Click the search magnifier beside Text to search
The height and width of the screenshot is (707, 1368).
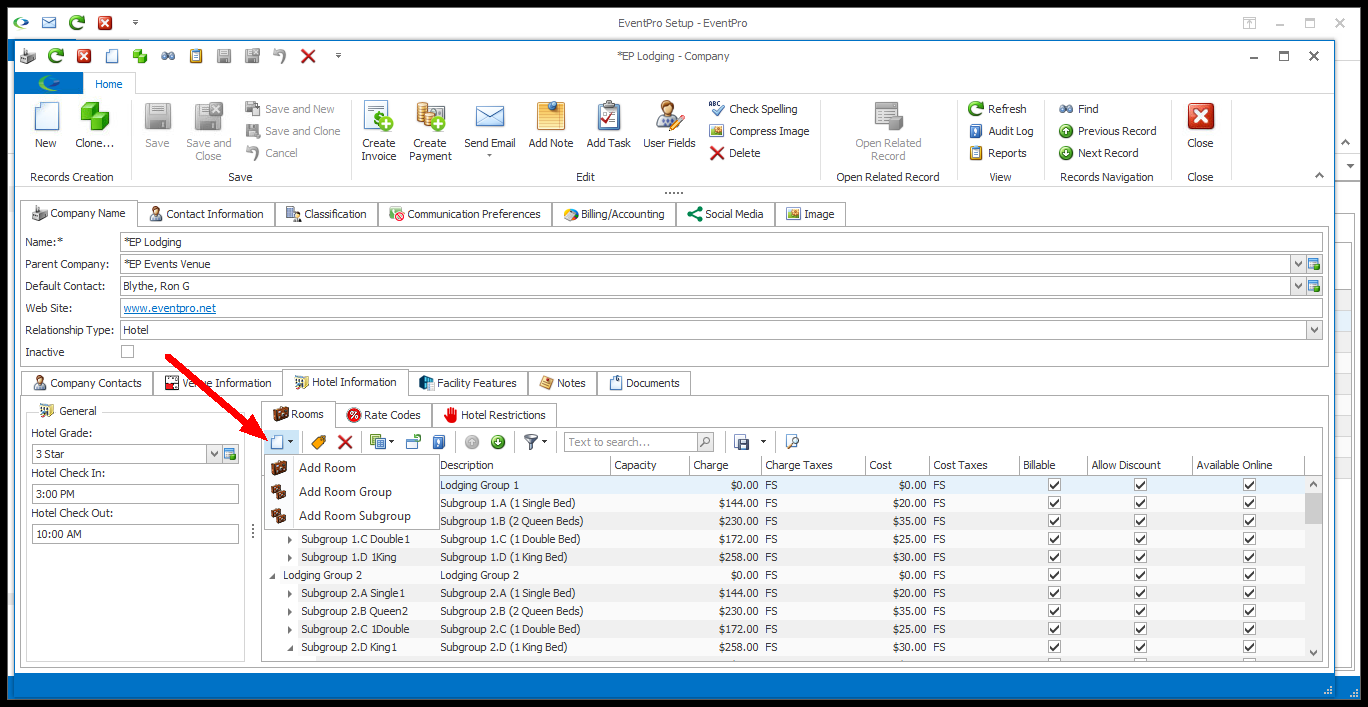[x=705, y=442]
